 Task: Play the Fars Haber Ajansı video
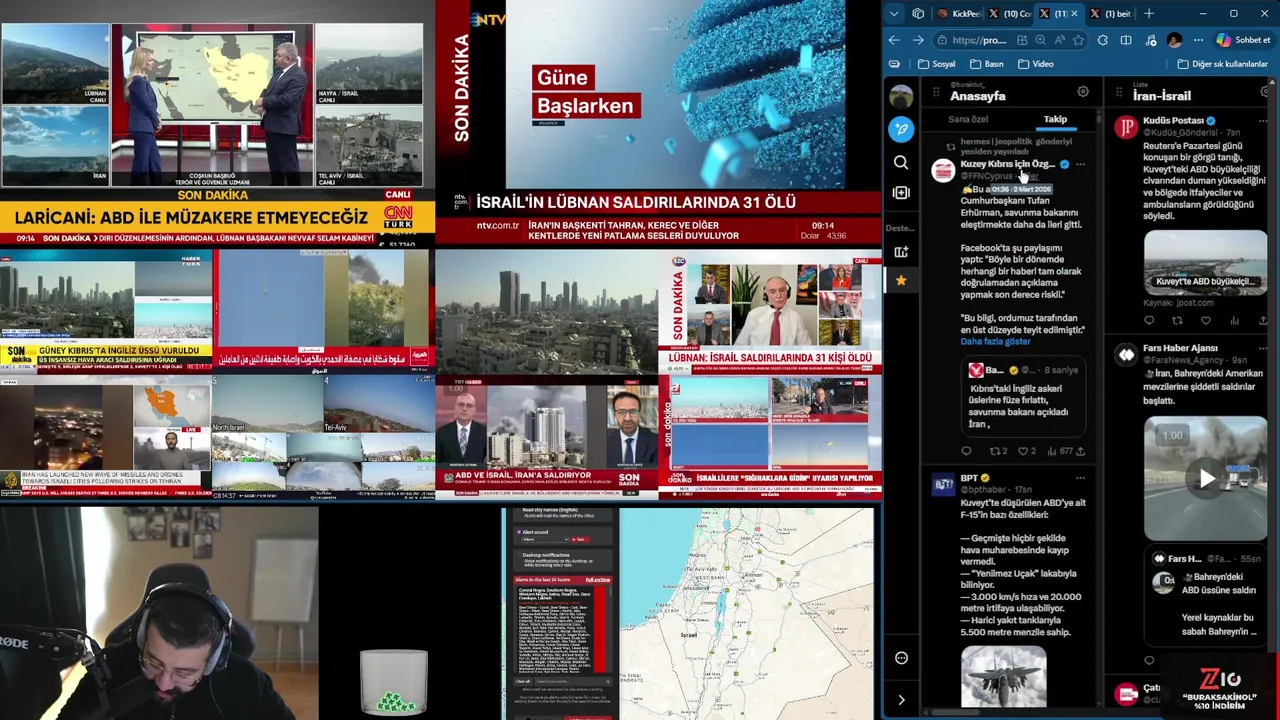pos(1207,478)
